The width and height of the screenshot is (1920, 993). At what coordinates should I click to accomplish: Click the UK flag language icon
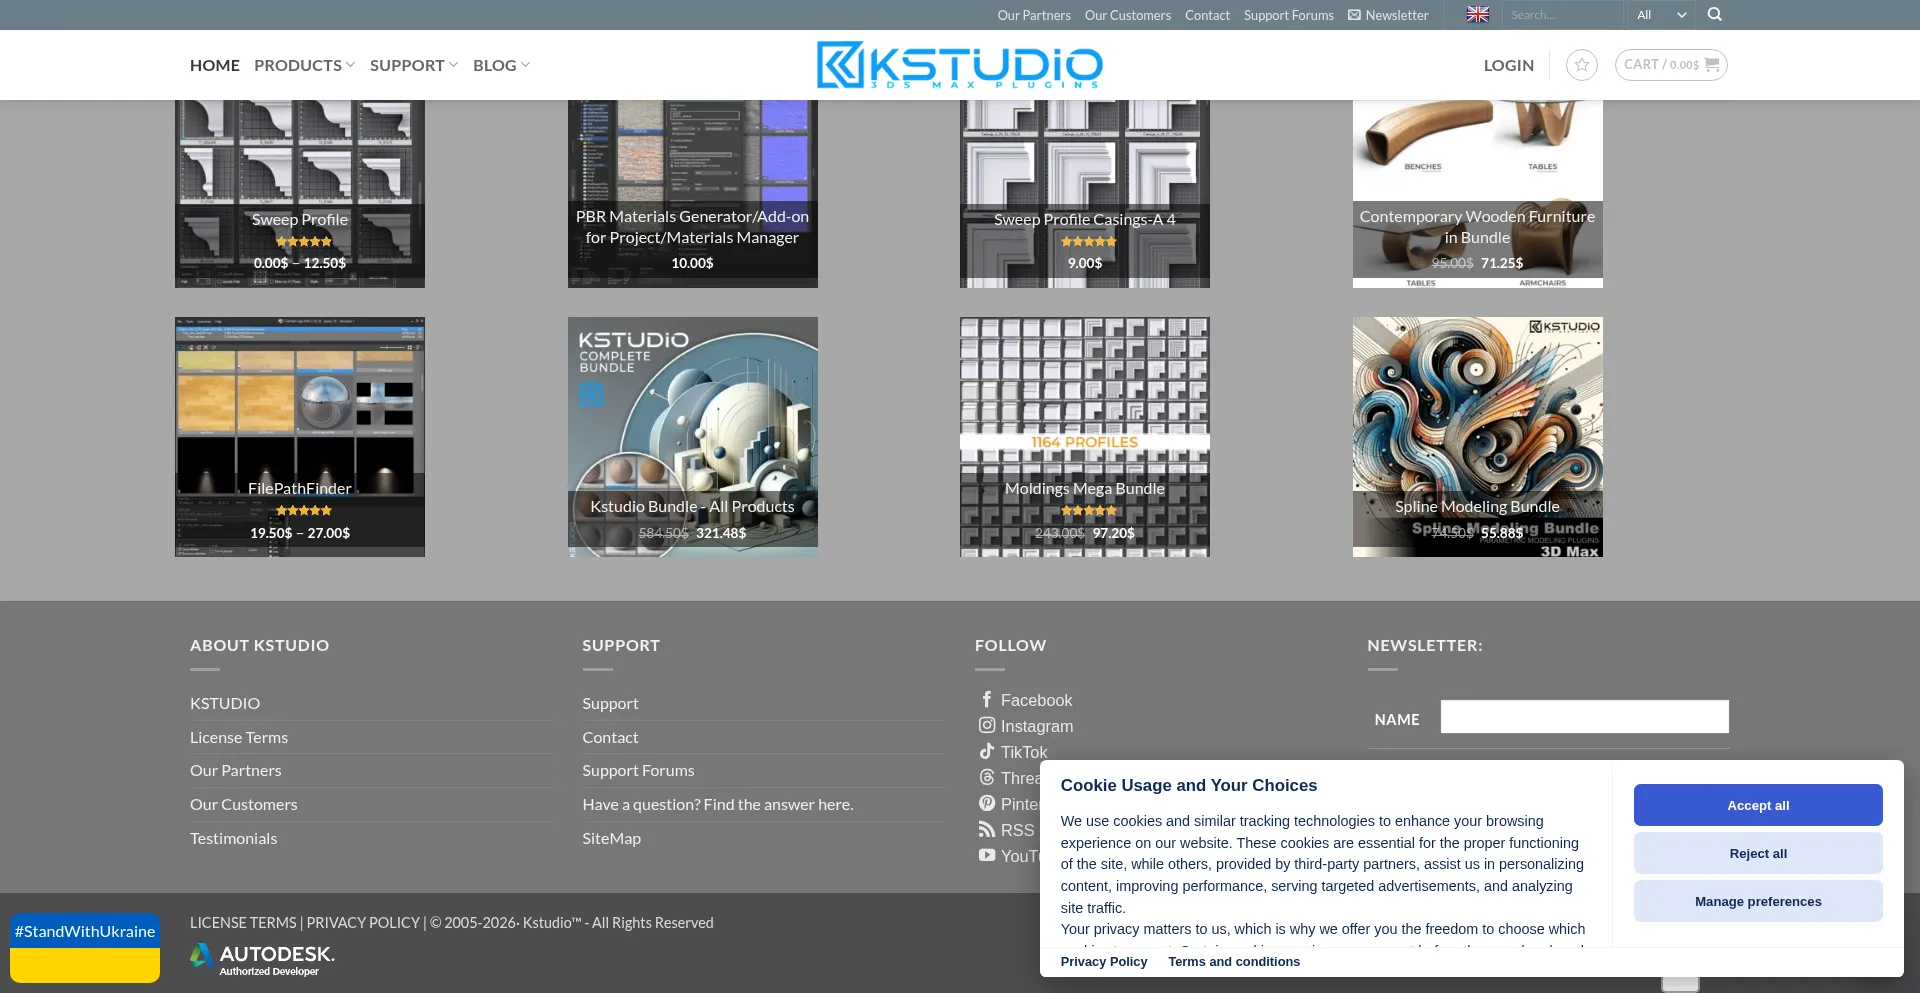(1477, 14)
